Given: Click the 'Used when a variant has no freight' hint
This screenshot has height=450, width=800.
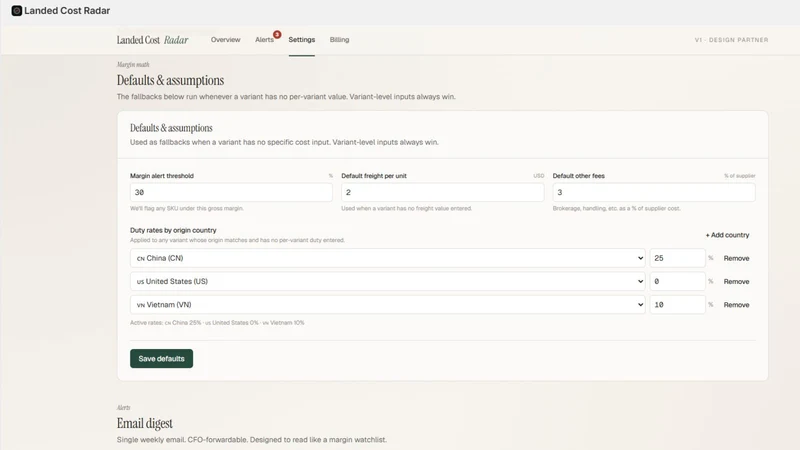Looking at the screenshot, I should (407, 208).
